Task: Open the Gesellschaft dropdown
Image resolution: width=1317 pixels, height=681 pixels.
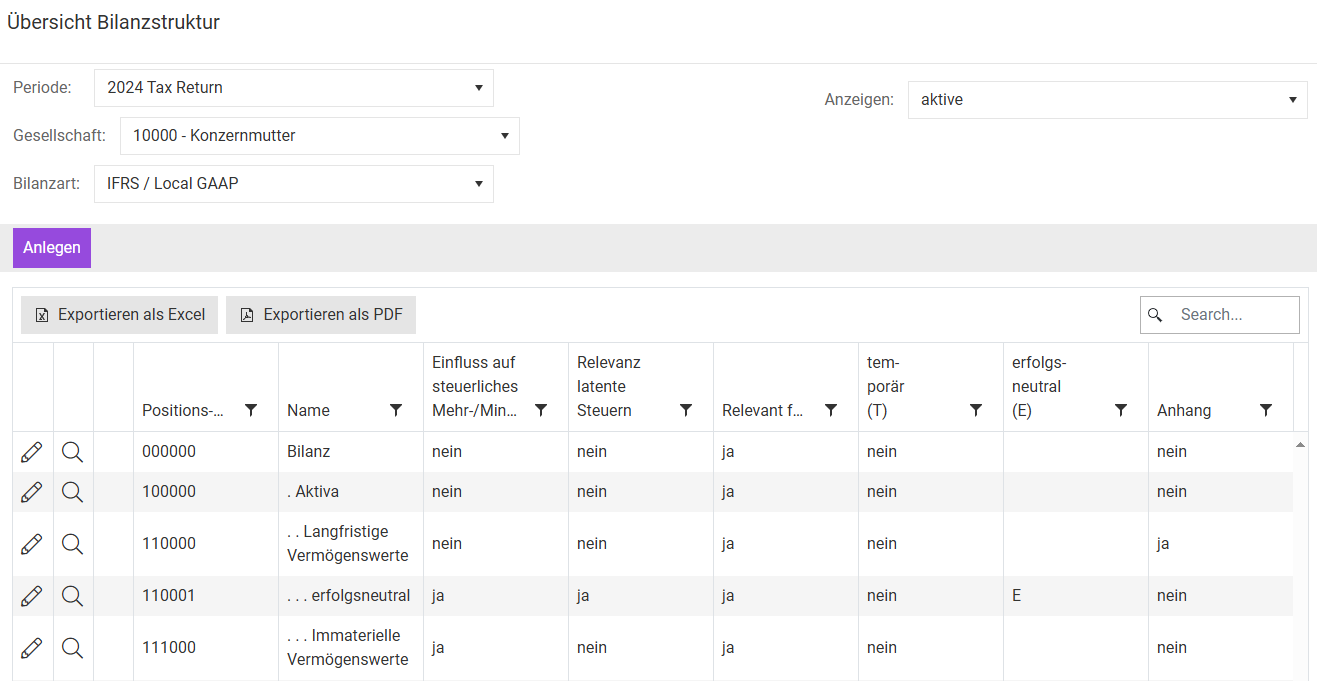Action: click(320, 136)
